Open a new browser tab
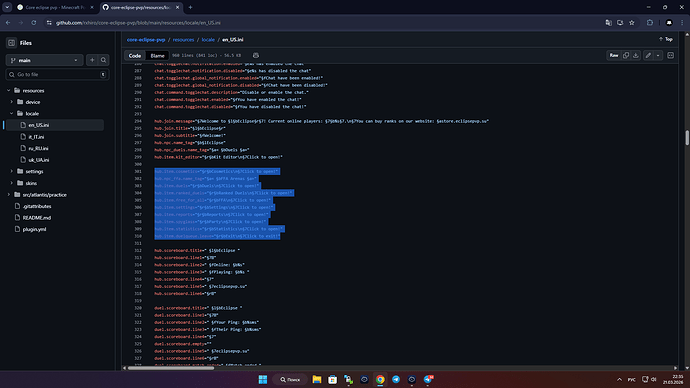Screen dimensions: 690x388 (x=191, y=7)
